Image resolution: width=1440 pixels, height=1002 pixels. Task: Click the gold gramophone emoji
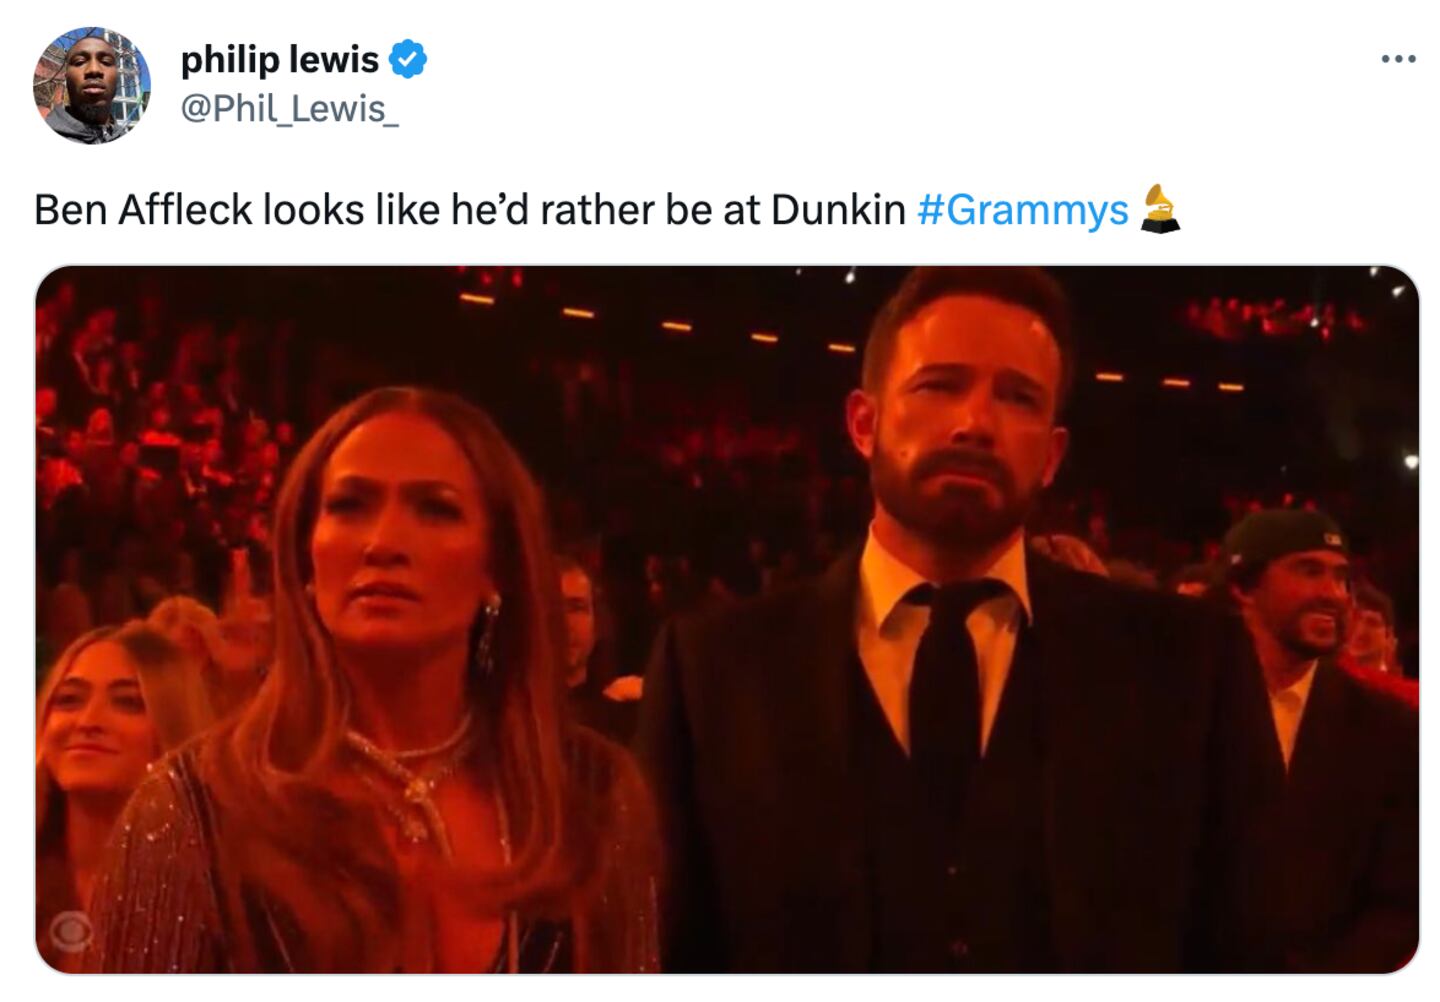(1160, 209)
